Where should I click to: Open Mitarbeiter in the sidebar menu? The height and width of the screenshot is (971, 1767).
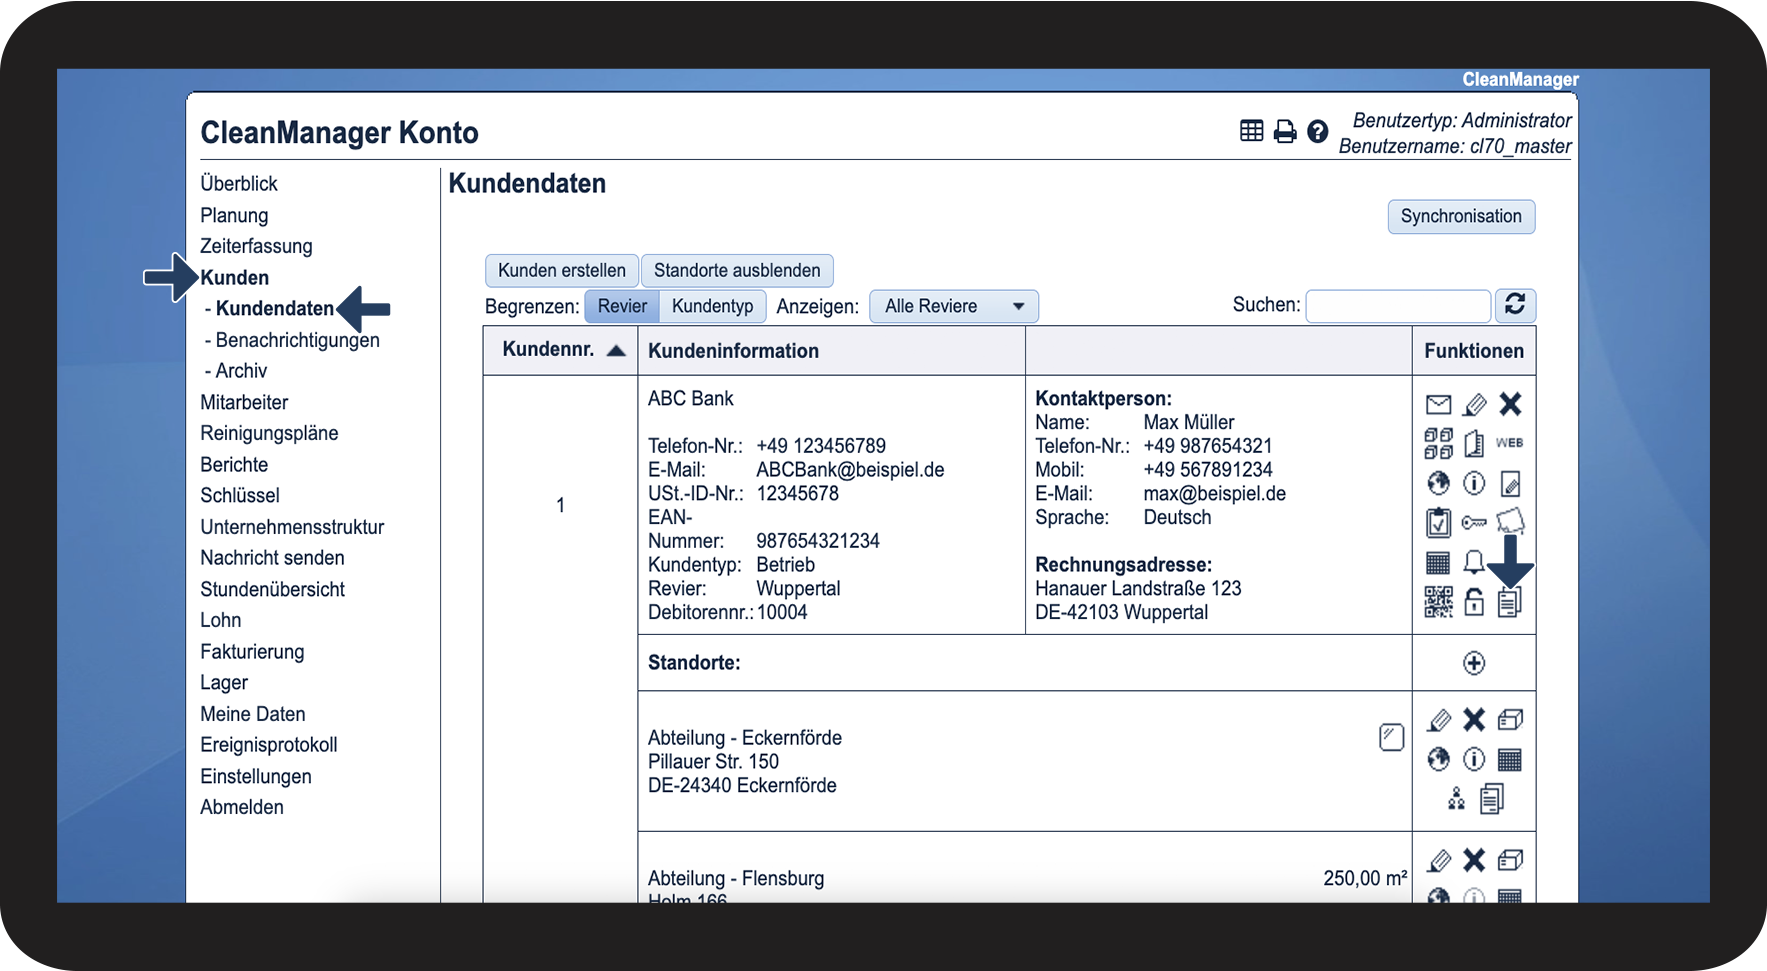[244, 402]
